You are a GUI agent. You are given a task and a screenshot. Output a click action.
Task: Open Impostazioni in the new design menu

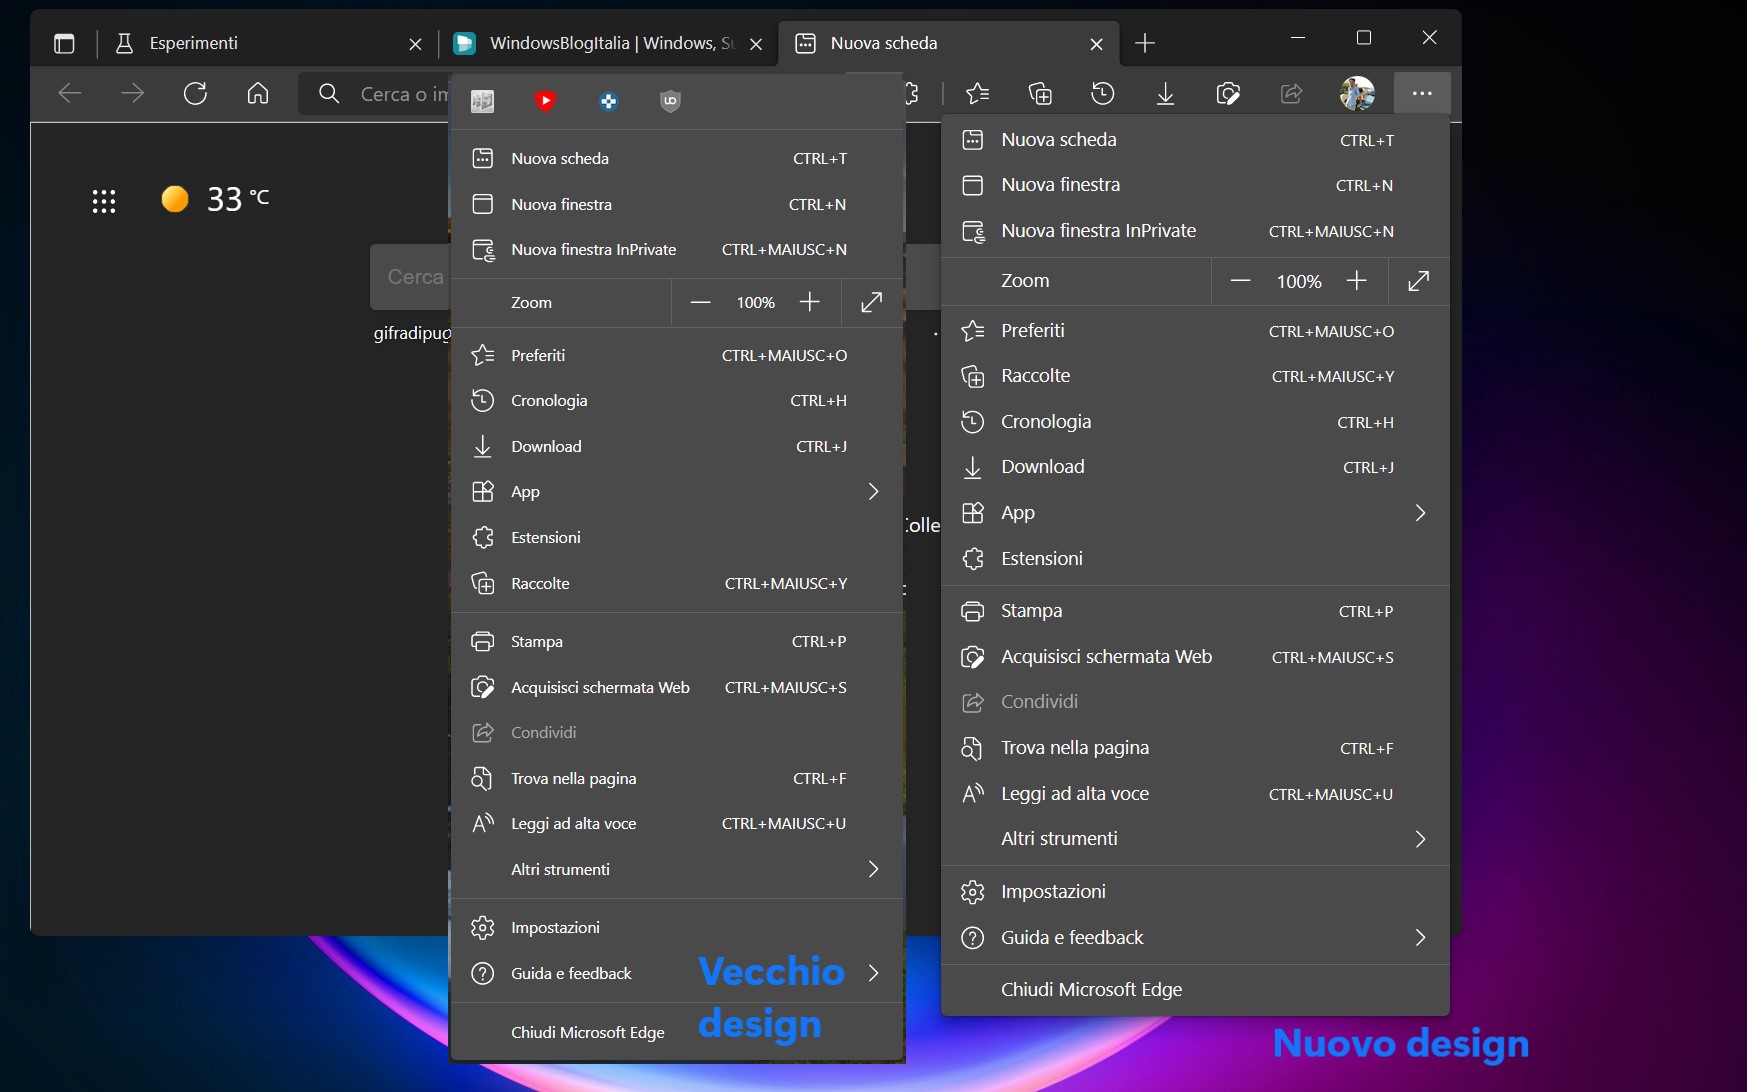pos(1195,892)
